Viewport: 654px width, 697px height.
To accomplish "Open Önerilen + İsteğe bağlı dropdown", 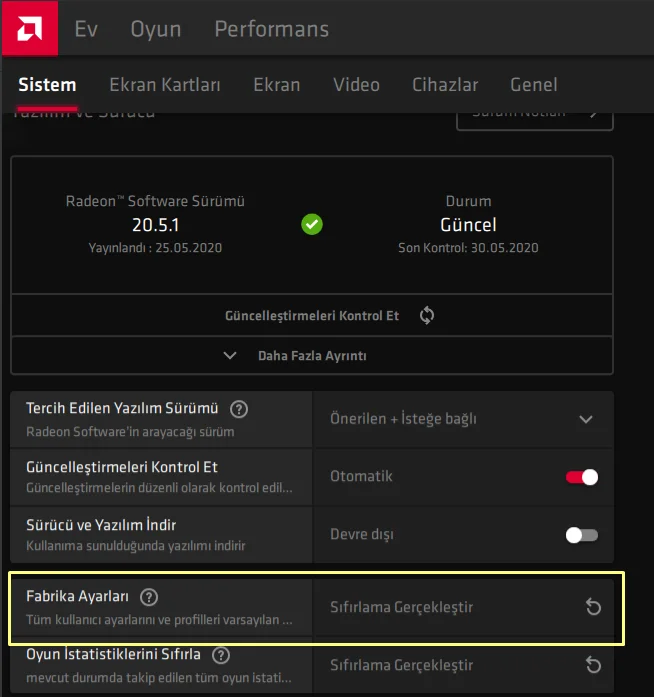I will coord(463,419).
